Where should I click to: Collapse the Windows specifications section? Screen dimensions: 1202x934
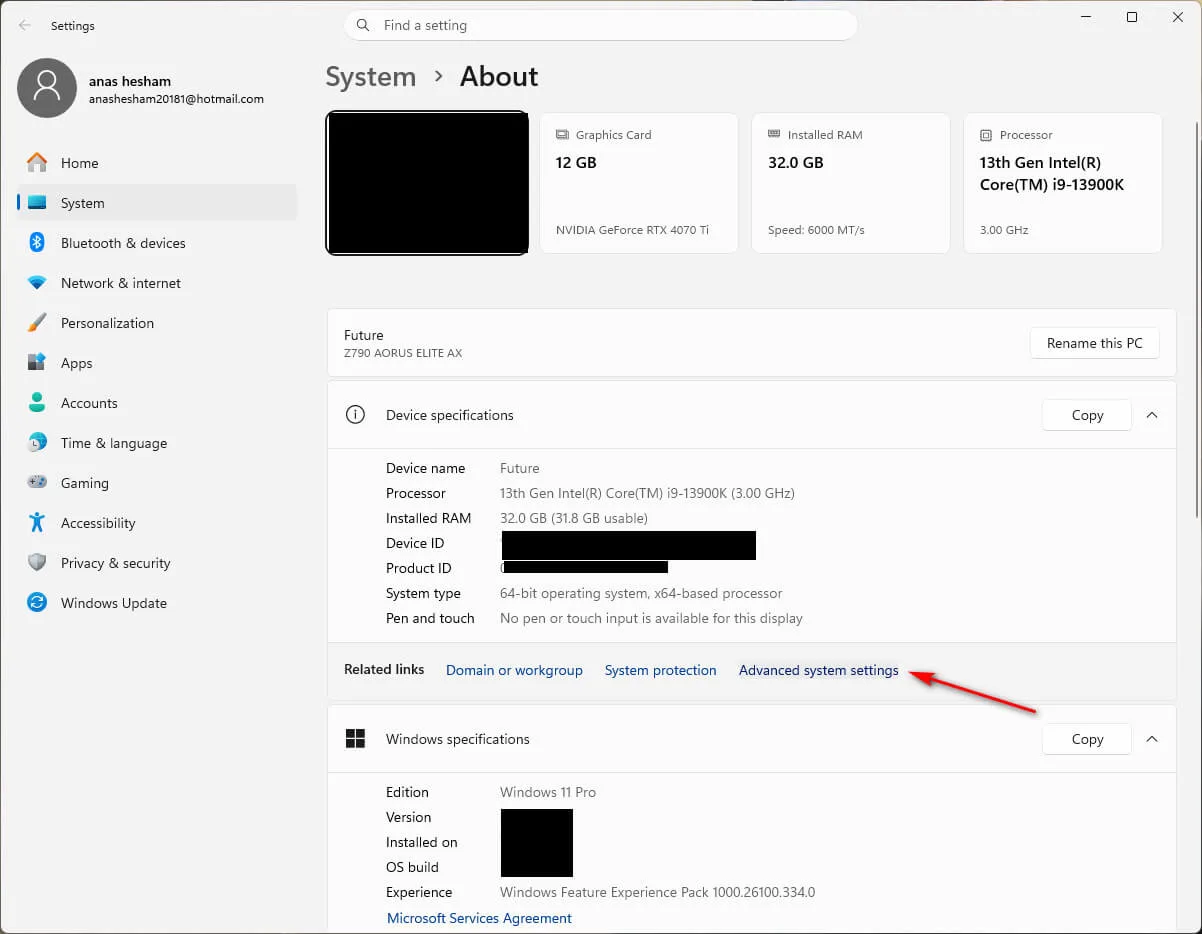click(x=1152, y=739)
